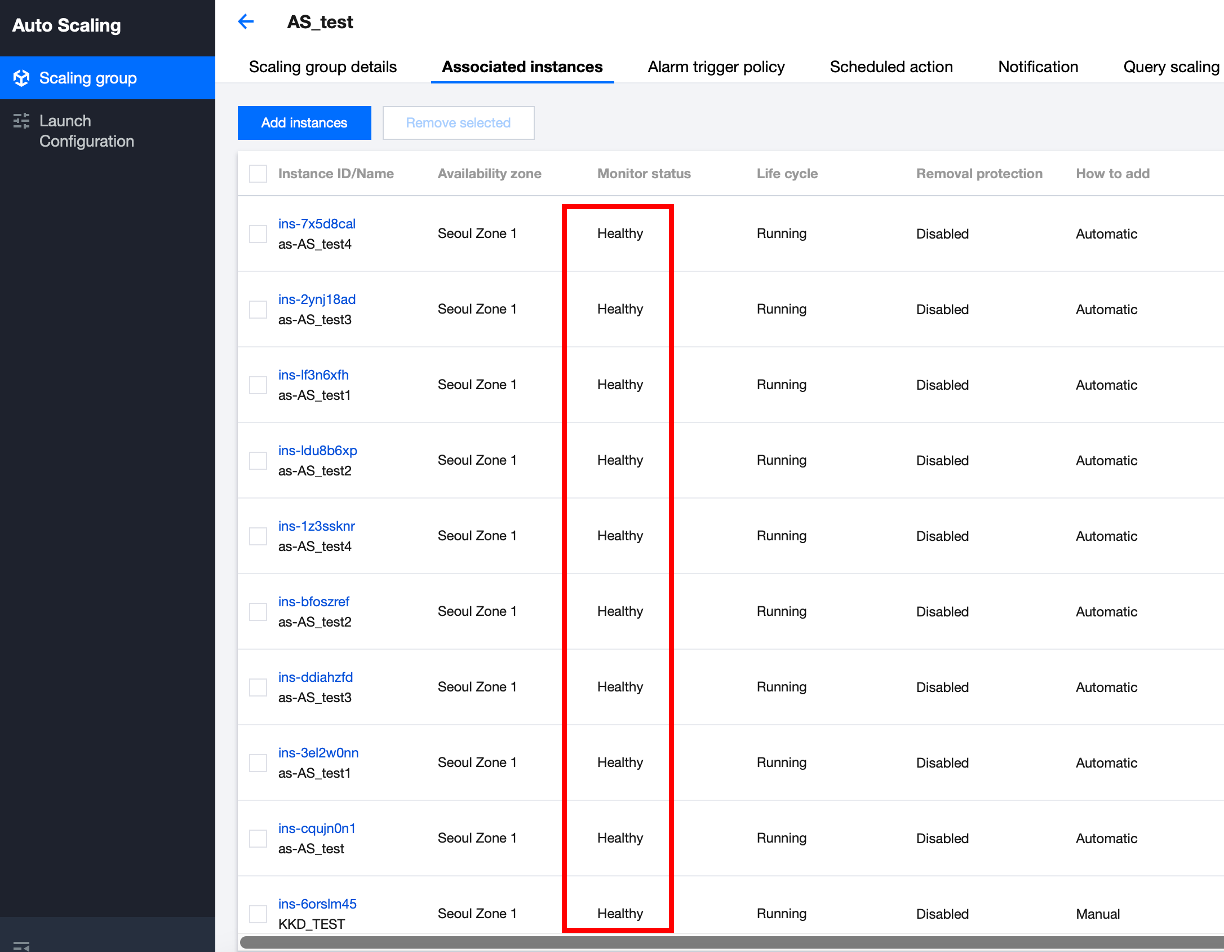Viewport: 1224px width, 952px height.
Task: Click the Launch Configuration sliders icon
Action: (x=21, y=121)
